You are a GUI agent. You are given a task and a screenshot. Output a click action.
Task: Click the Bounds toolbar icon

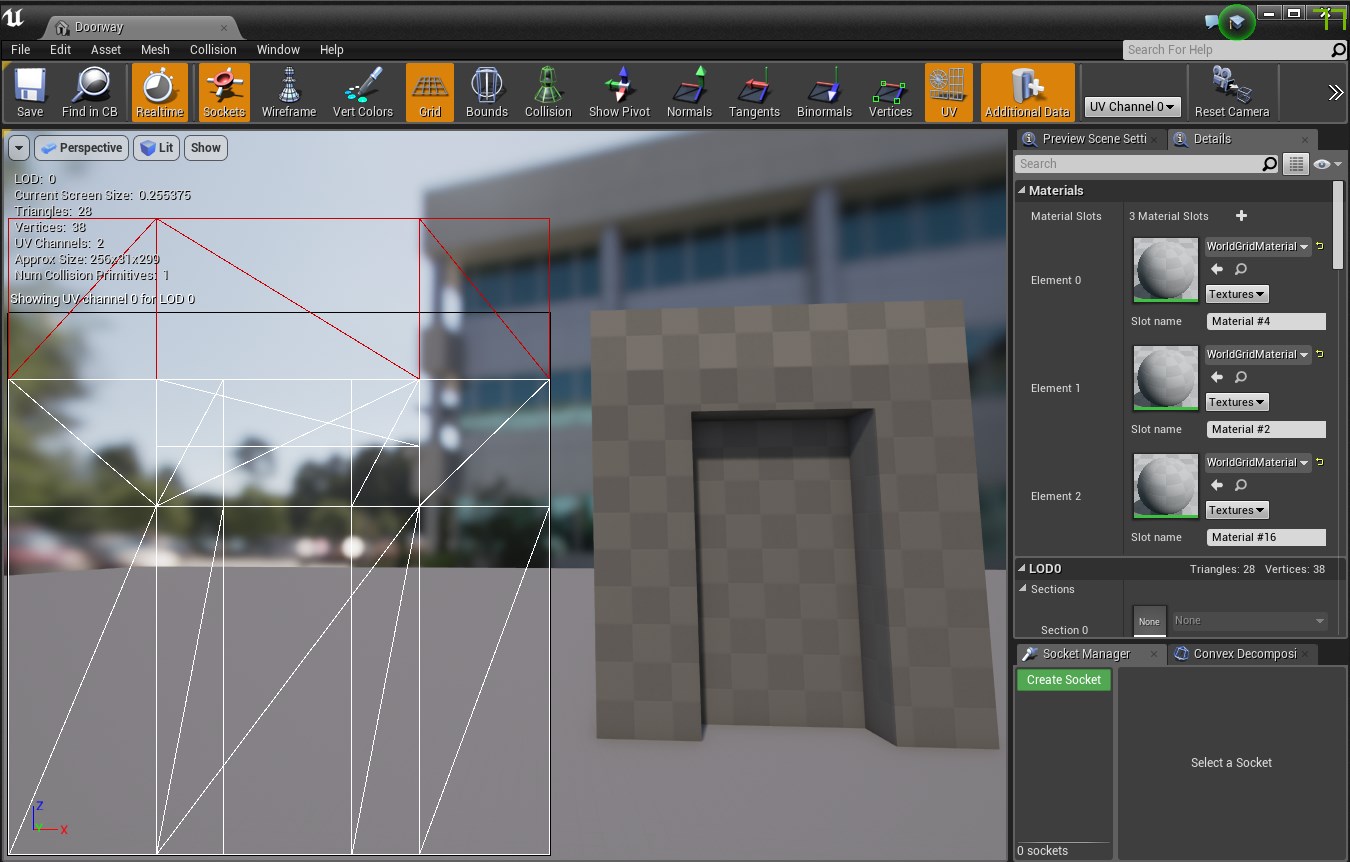(x=486, y=93)
